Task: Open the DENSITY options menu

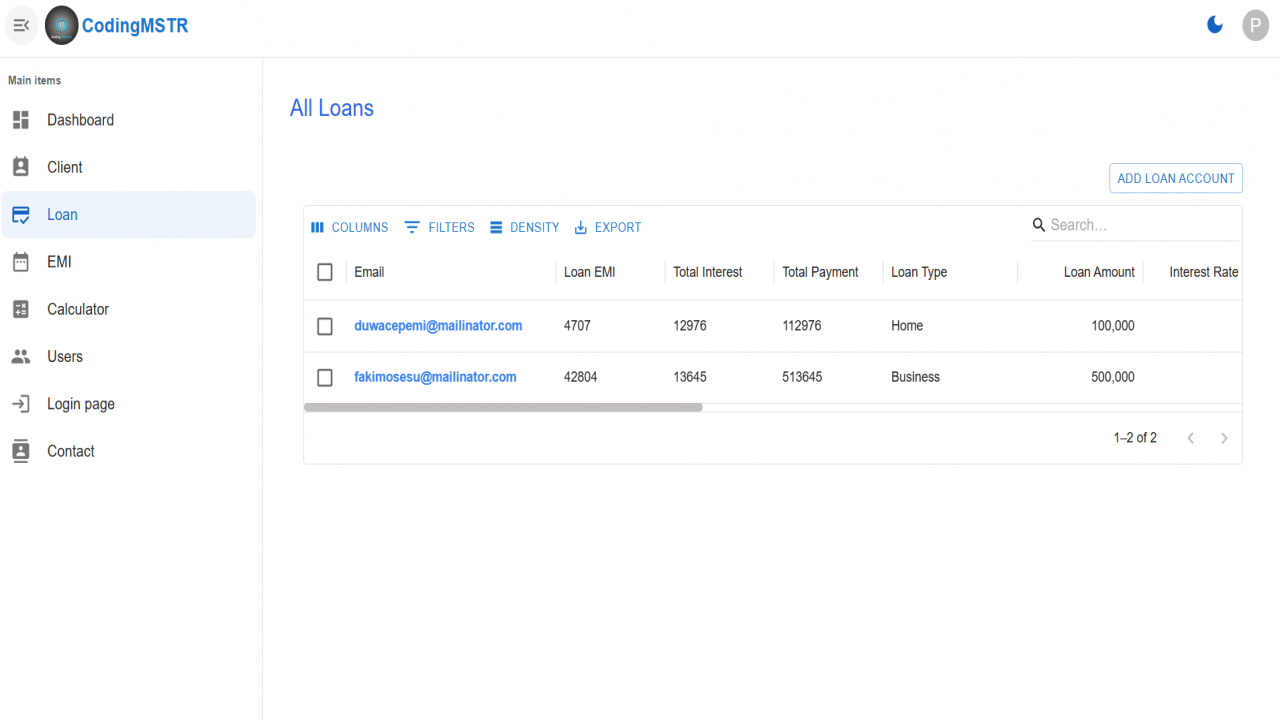Action: click(525, 227)
